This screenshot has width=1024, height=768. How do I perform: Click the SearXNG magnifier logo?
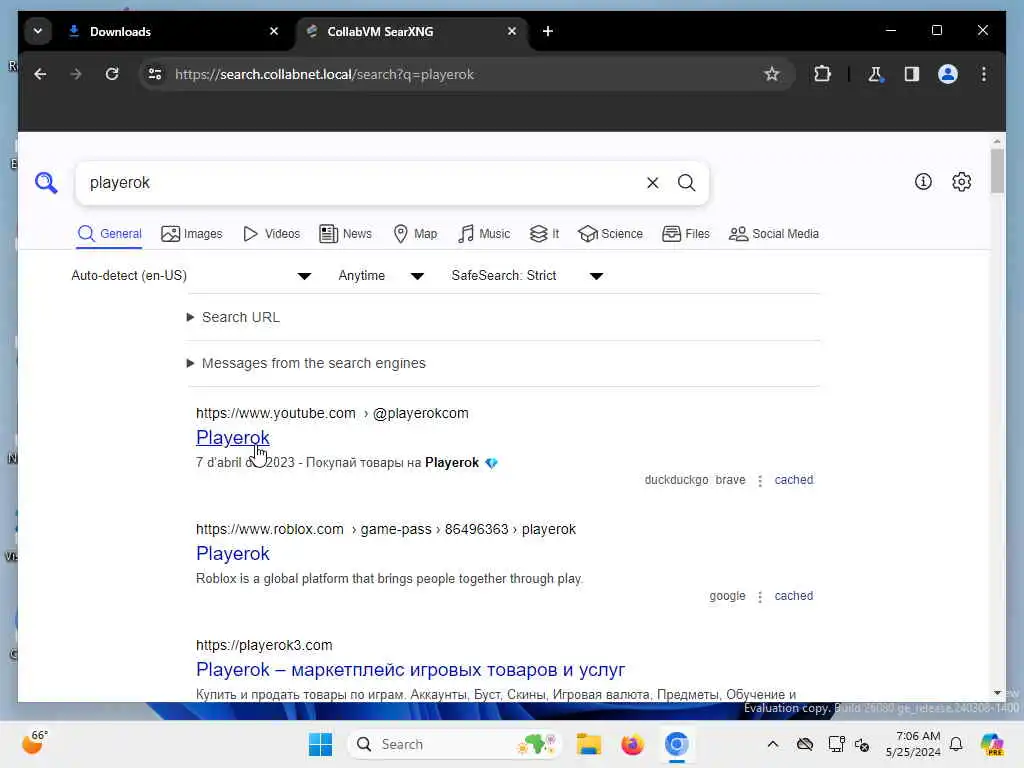46,183
